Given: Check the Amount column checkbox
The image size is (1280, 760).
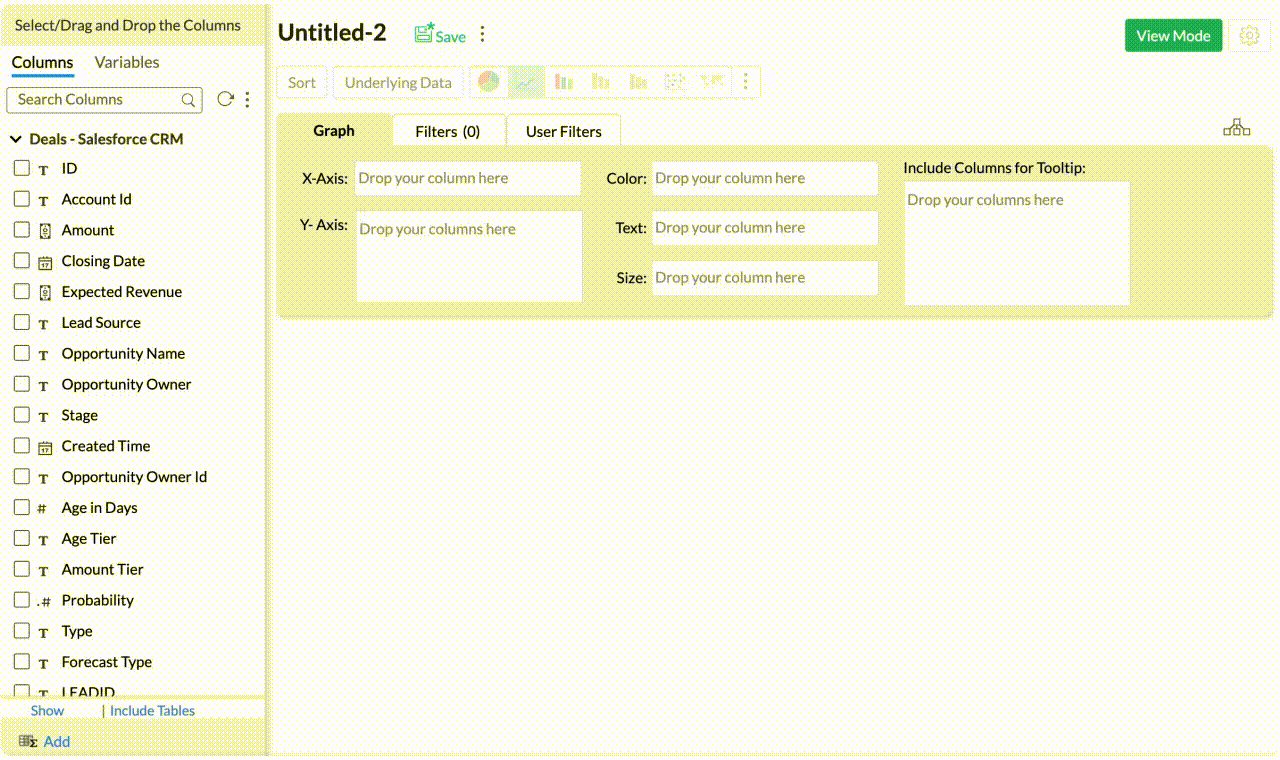Looking at the screenshot, I should coord(21,230).
